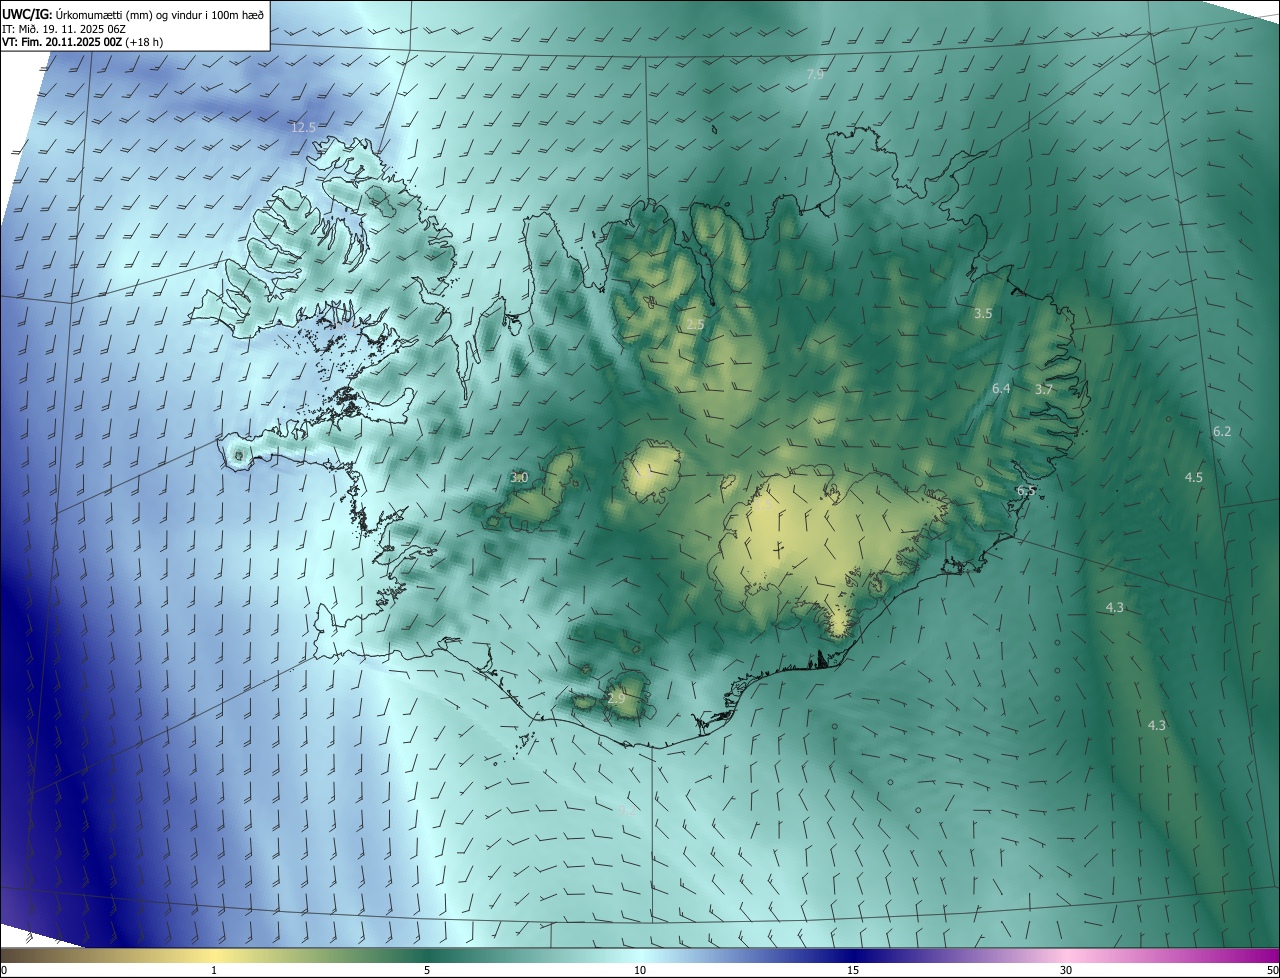Click the 2.9 value near the south coast
The image size is (1280, 978).
(x=616, y=698)
